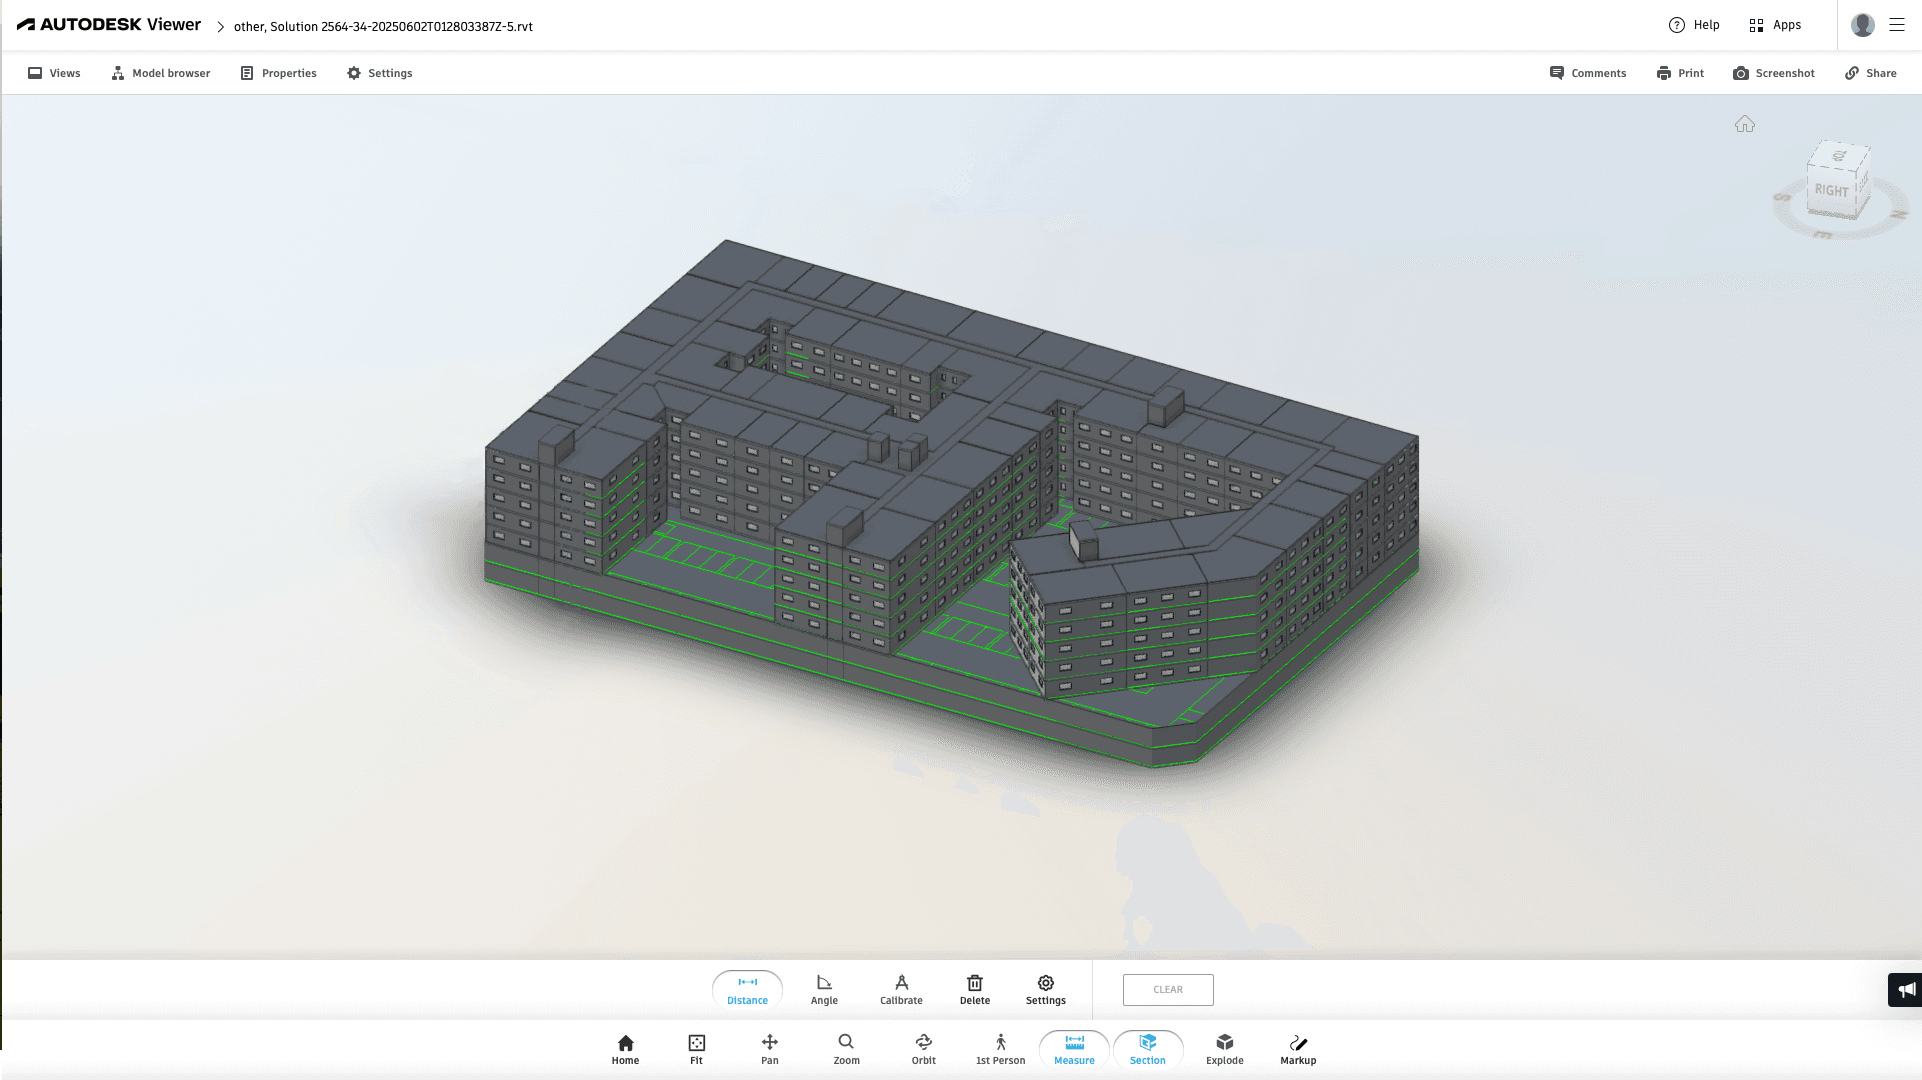The width and height of the screenshot is (1922, 1080).
Task: Toggle Distance measurement mode
Action: click(747, 989)
